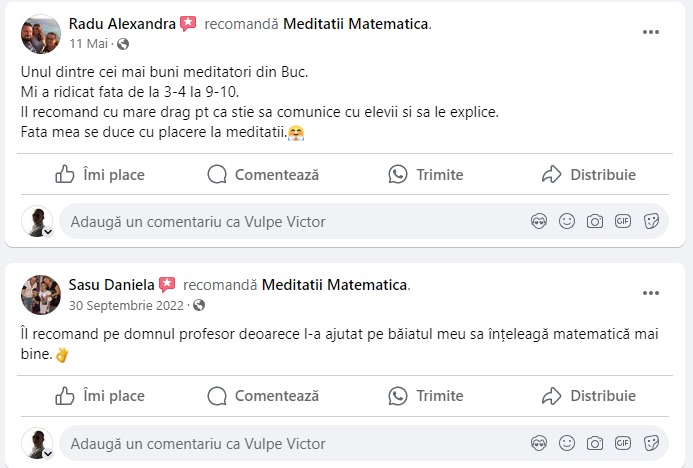Add a GIF to first post's comment
693x468 pixels.
pyautogui.click(x=623, y=221)
